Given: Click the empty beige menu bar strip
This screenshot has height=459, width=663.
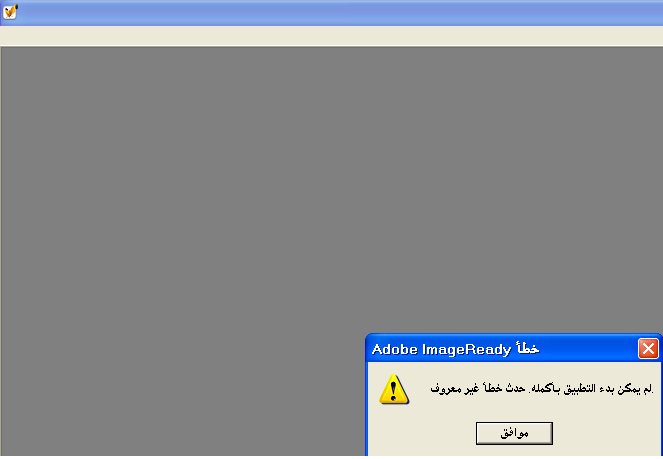Looking at the screenshot, I should [332, 36].
